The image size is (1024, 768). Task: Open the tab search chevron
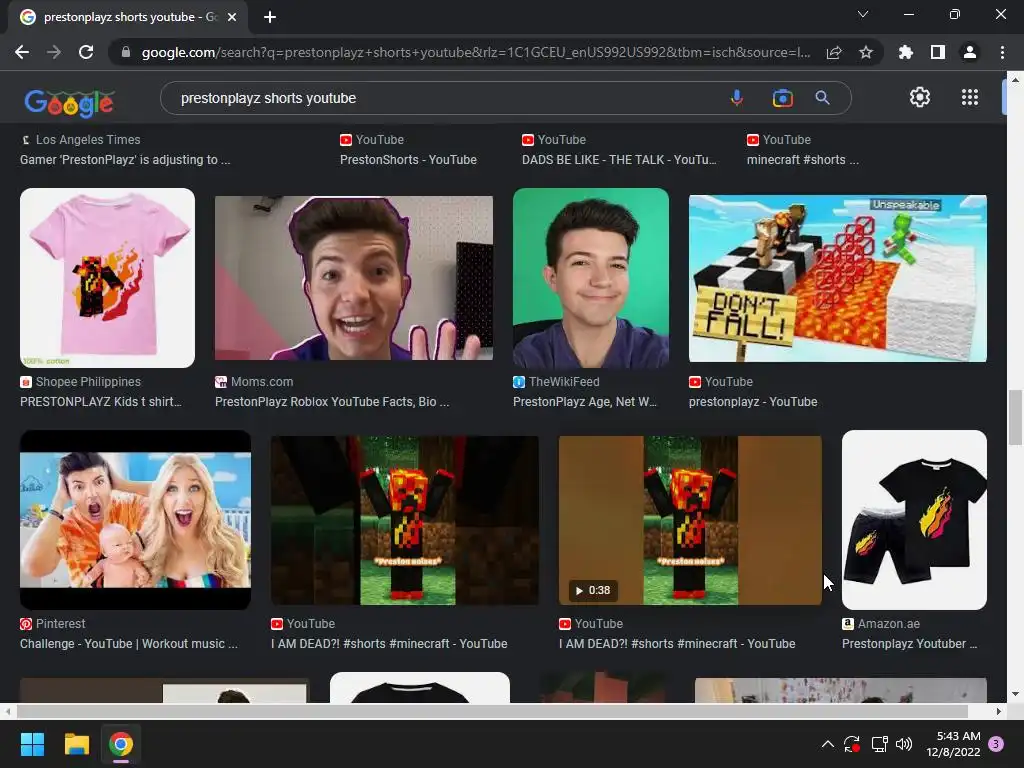(x=863, y=14)
